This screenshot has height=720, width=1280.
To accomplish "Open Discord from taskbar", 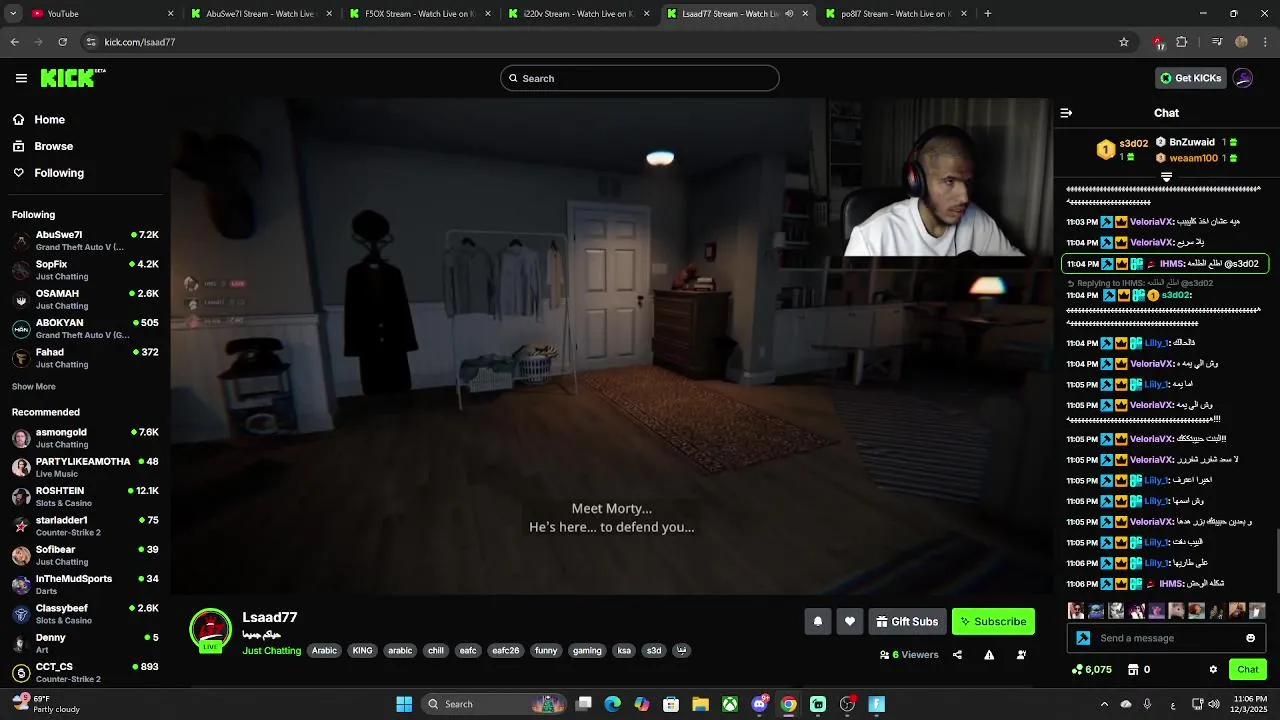I will coord(760,704).
